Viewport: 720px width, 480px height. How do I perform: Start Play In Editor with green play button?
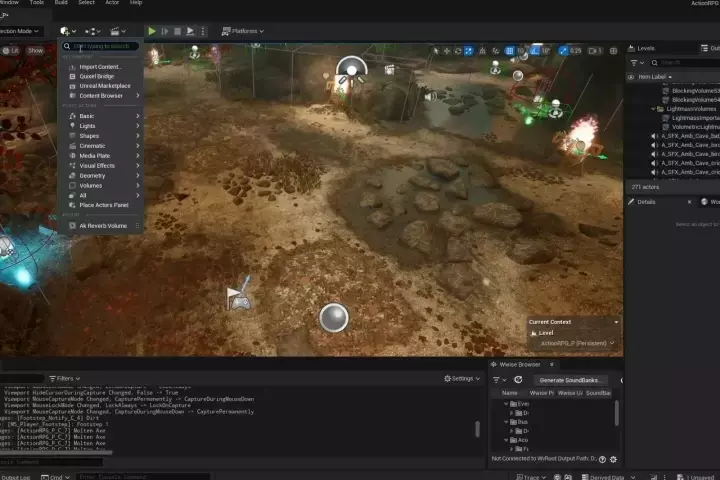coord(152,31)
